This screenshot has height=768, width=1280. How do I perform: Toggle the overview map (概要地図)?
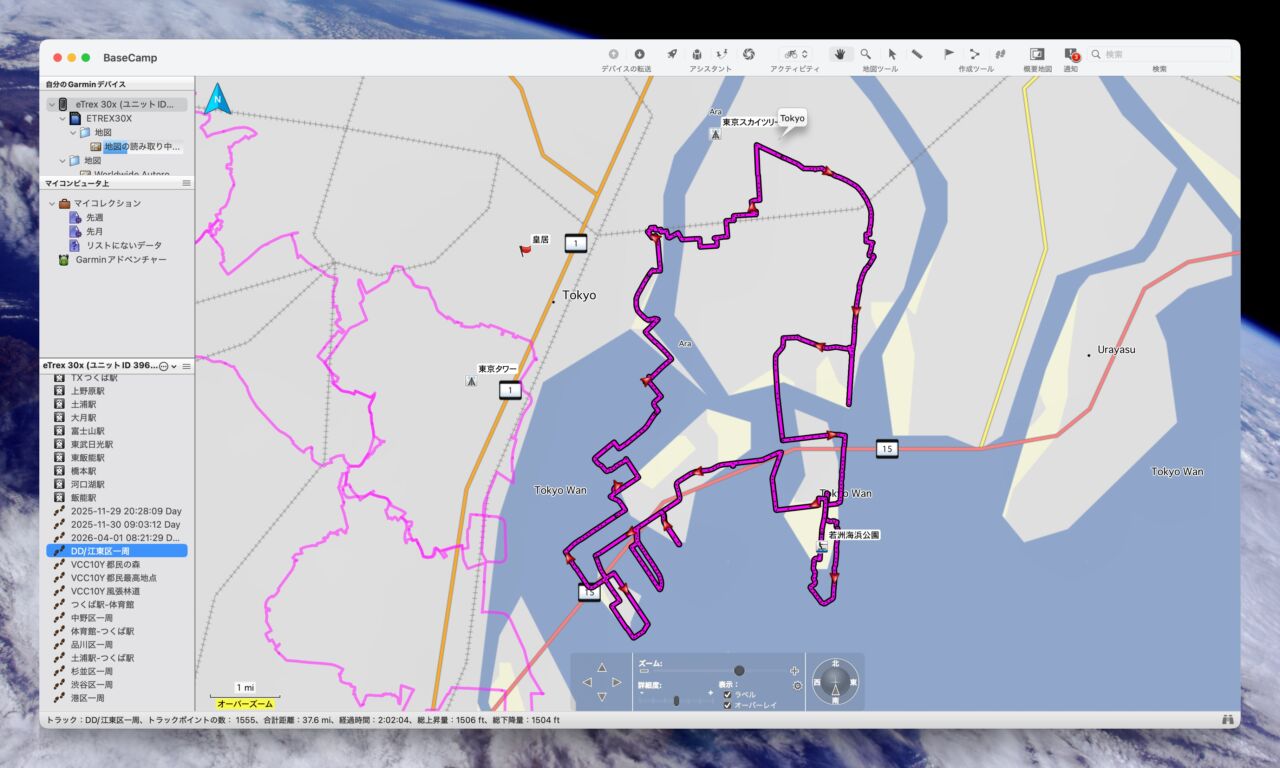click(1037, 54)
